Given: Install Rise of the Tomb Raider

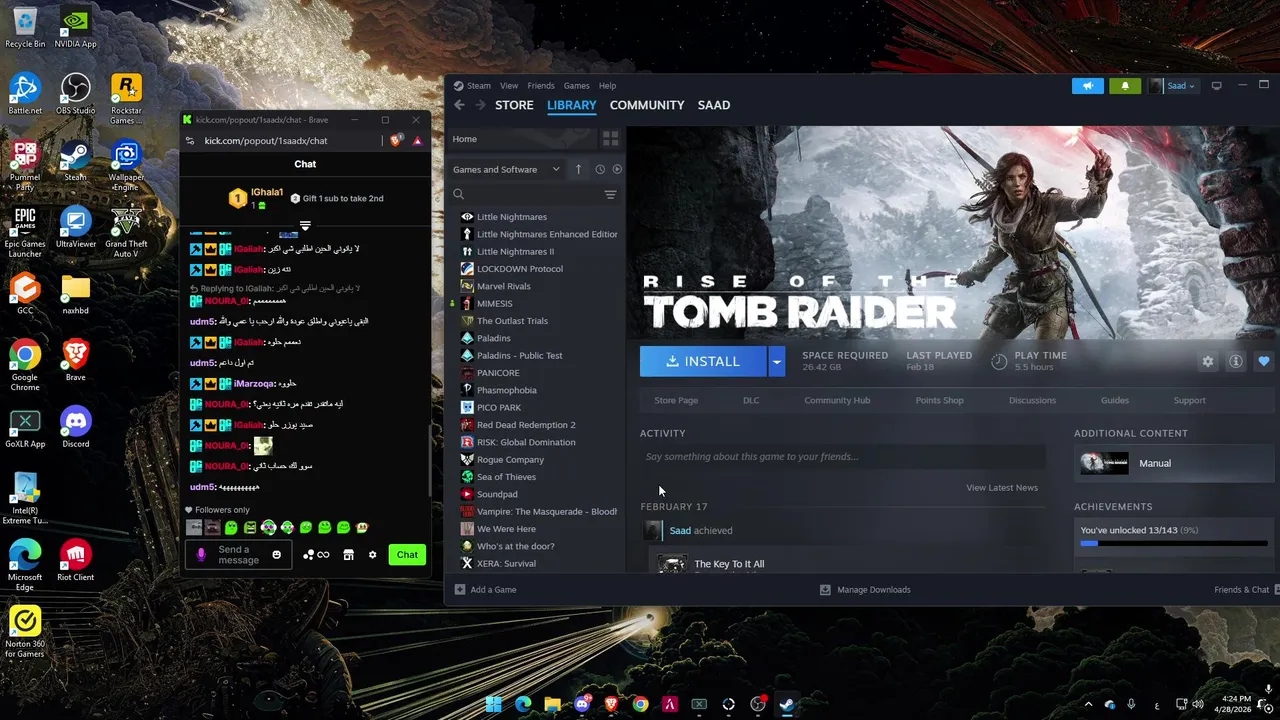Looking at the screenshot, I should (704, 361).
